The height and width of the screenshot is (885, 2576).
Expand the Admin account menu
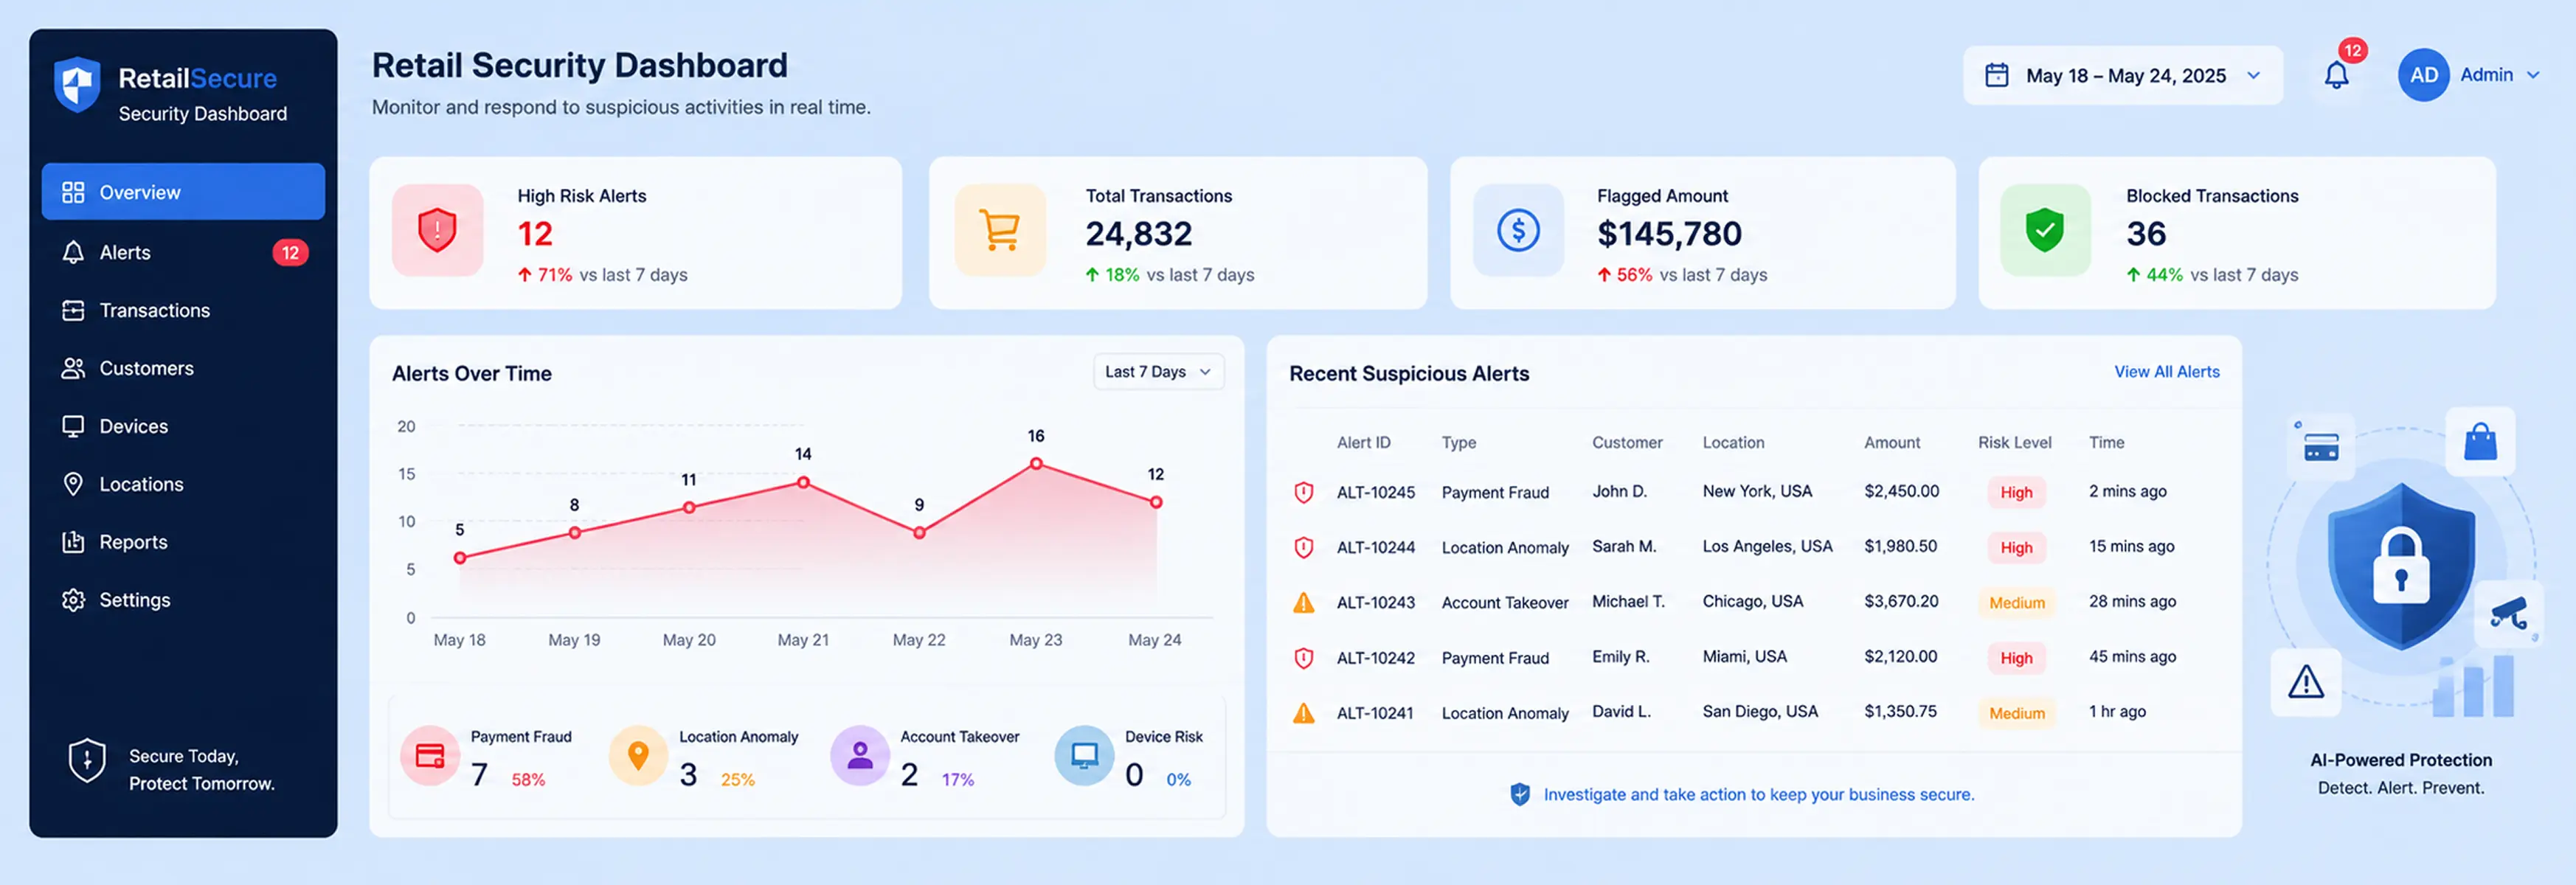click(x=2470, y=75)
